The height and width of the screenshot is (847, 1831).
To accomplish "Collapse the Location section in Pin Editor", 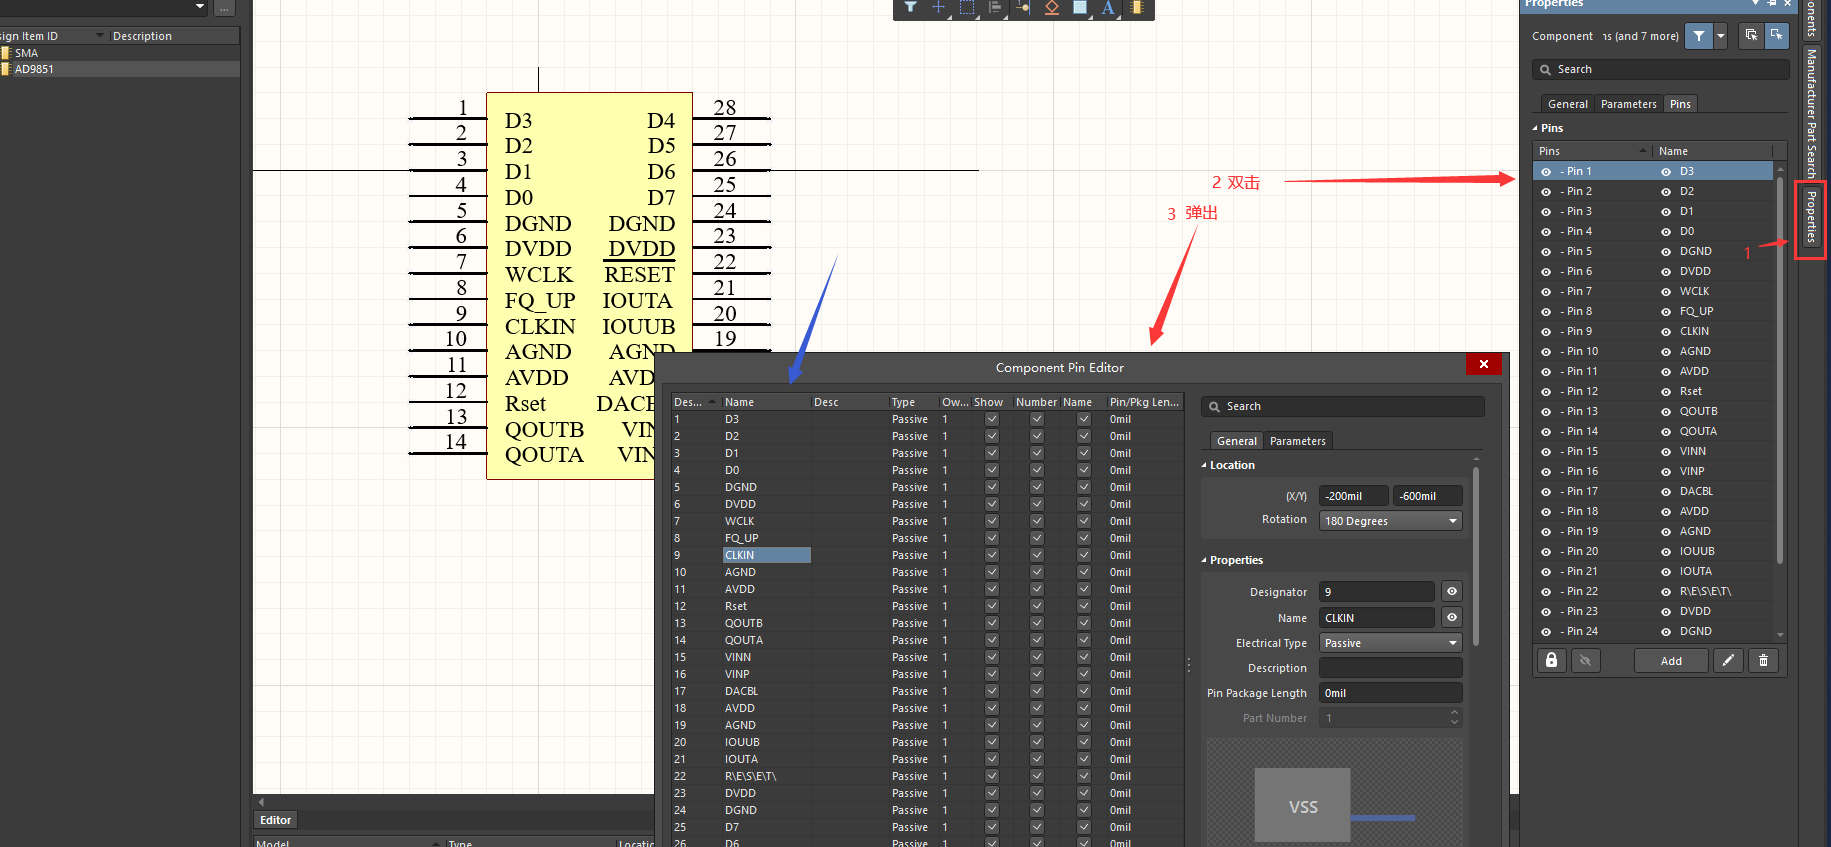I will [x=1204, y=465].
